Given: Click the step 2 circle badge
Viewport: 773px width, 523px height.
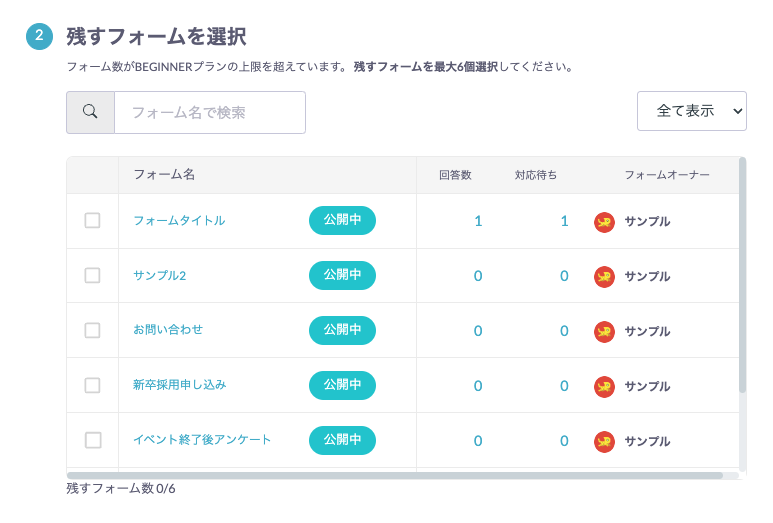Looking at the screenshot, I should point(39,36).
